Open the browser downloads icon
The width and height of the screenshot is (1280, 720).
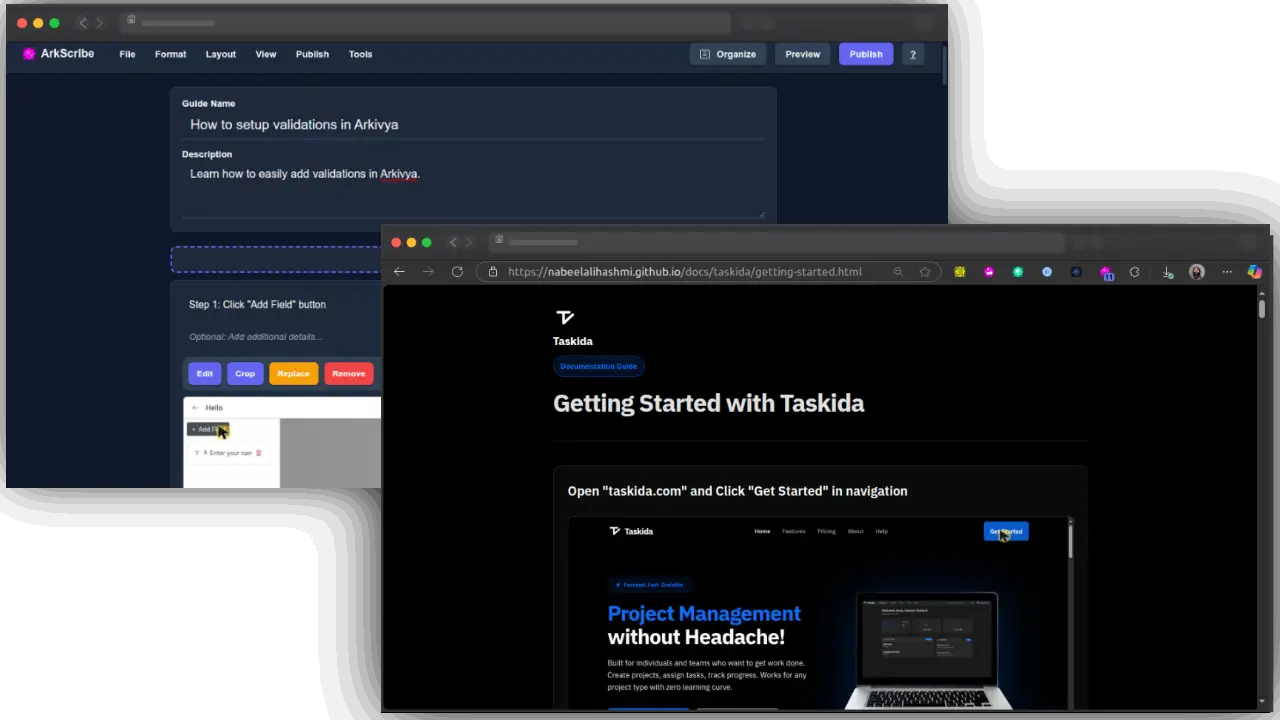[1168, 272]
